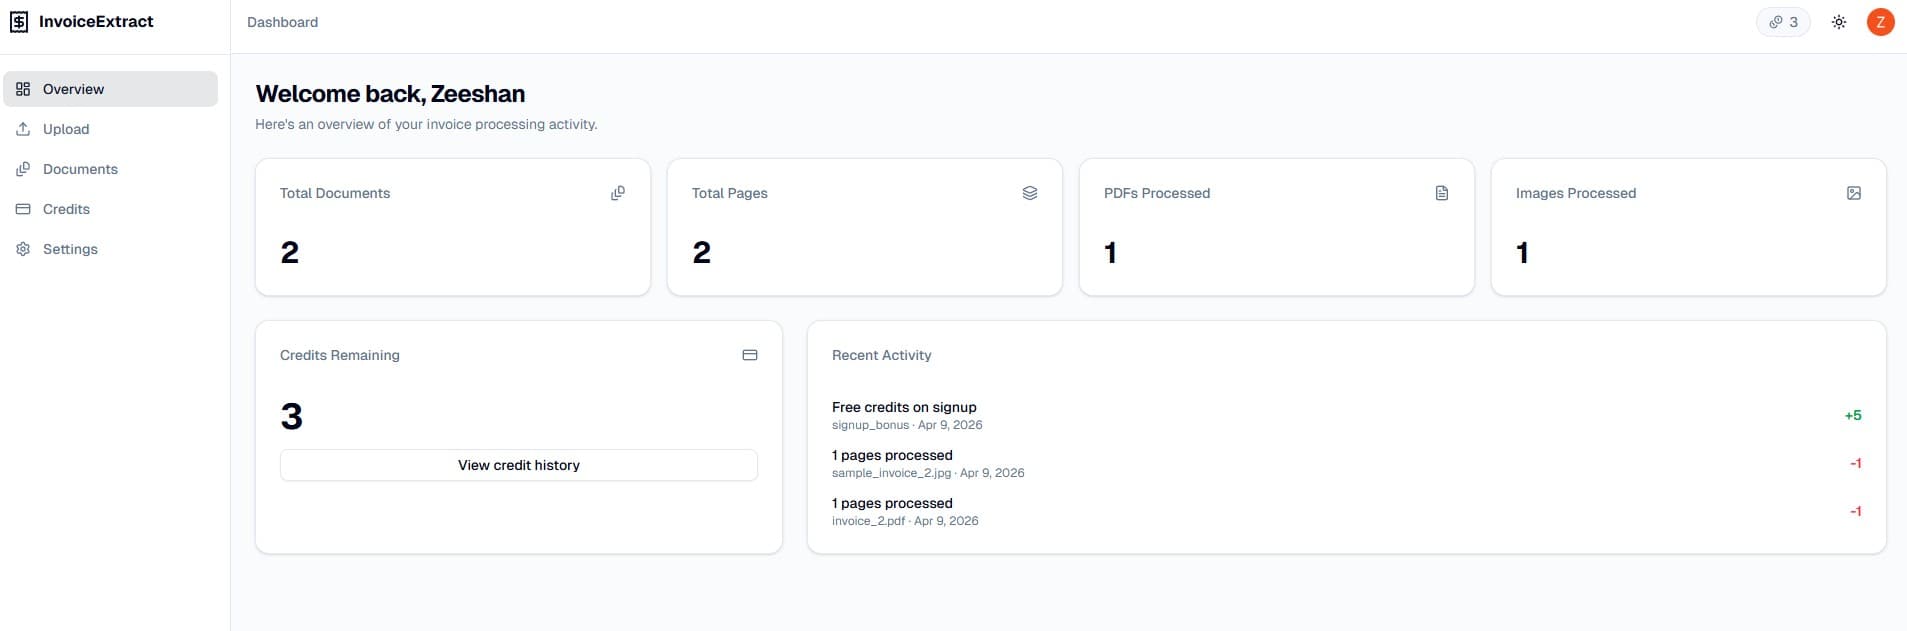The image size is (1907, 631).
Task: Select the PDFs Processed label
Action: click(x=1157, y=193)
